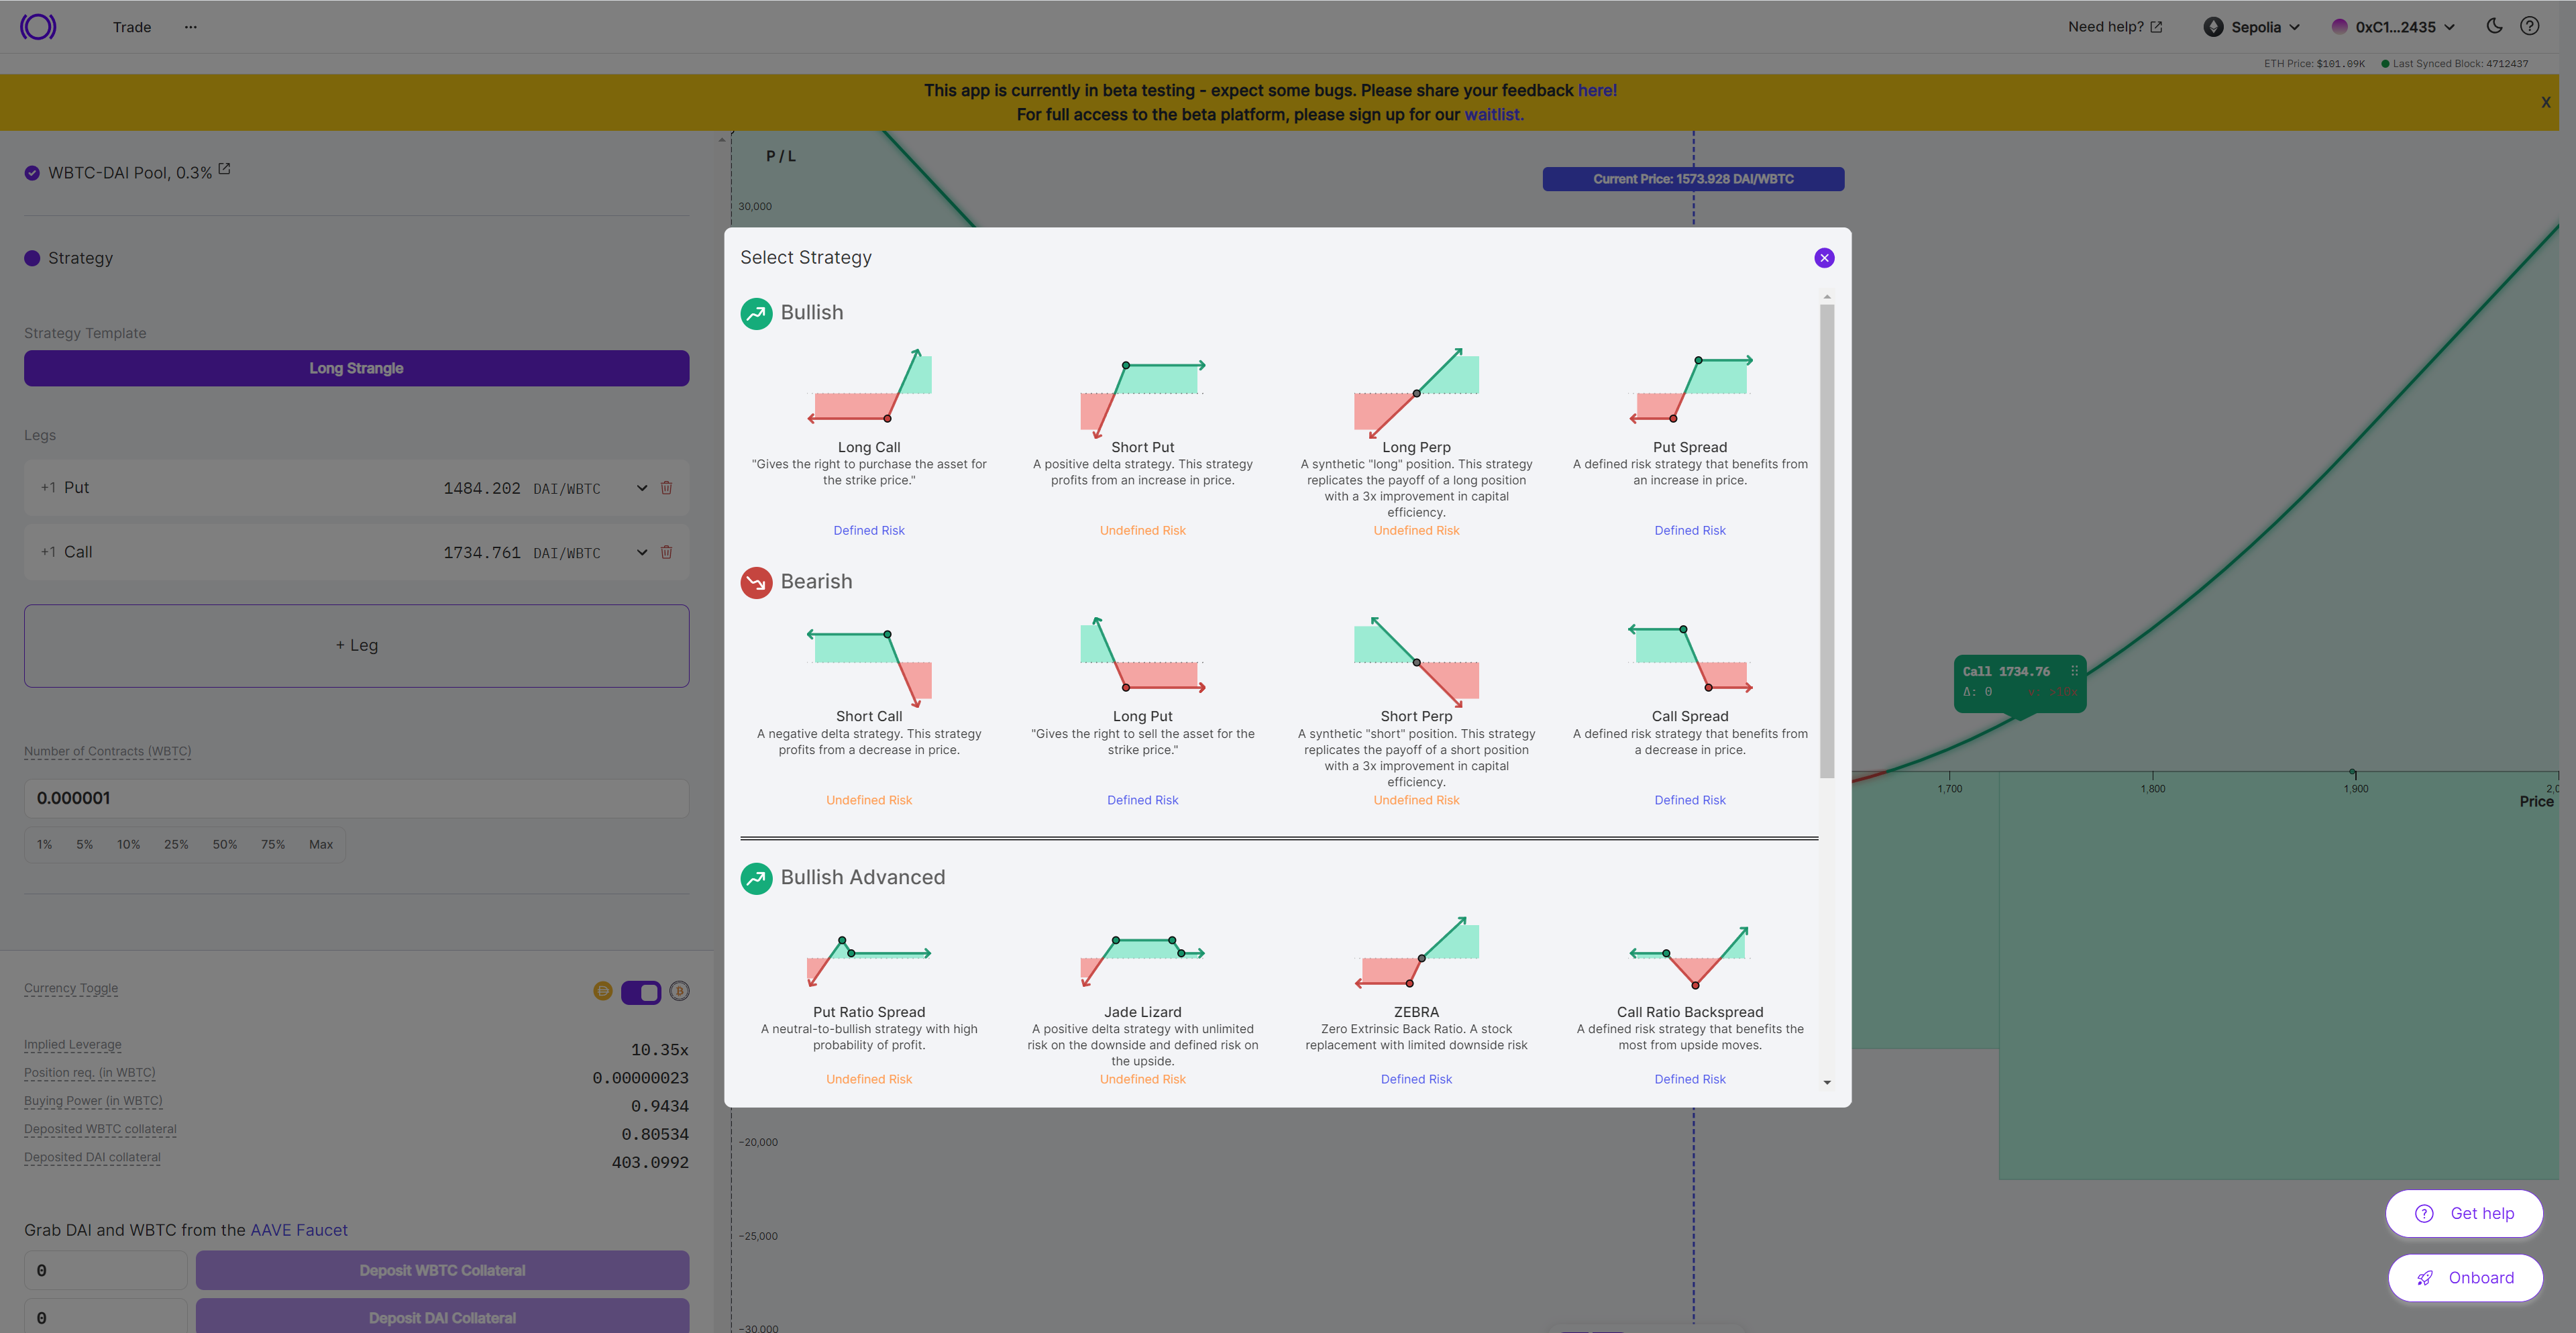Click the WBTC currency coin icon

pyautogui.click(x=679, y=991)
